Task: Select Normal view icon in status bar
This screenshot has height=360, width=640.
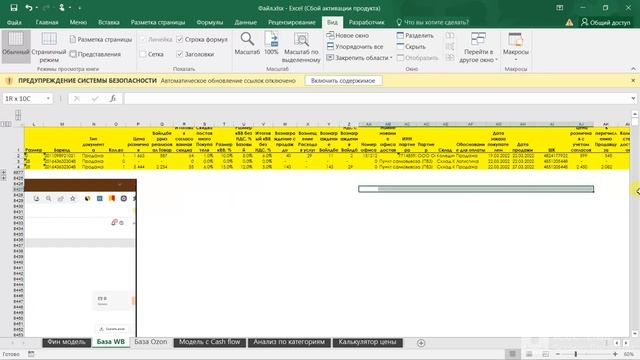Action: pyautogui.click(x=512, y=354)
